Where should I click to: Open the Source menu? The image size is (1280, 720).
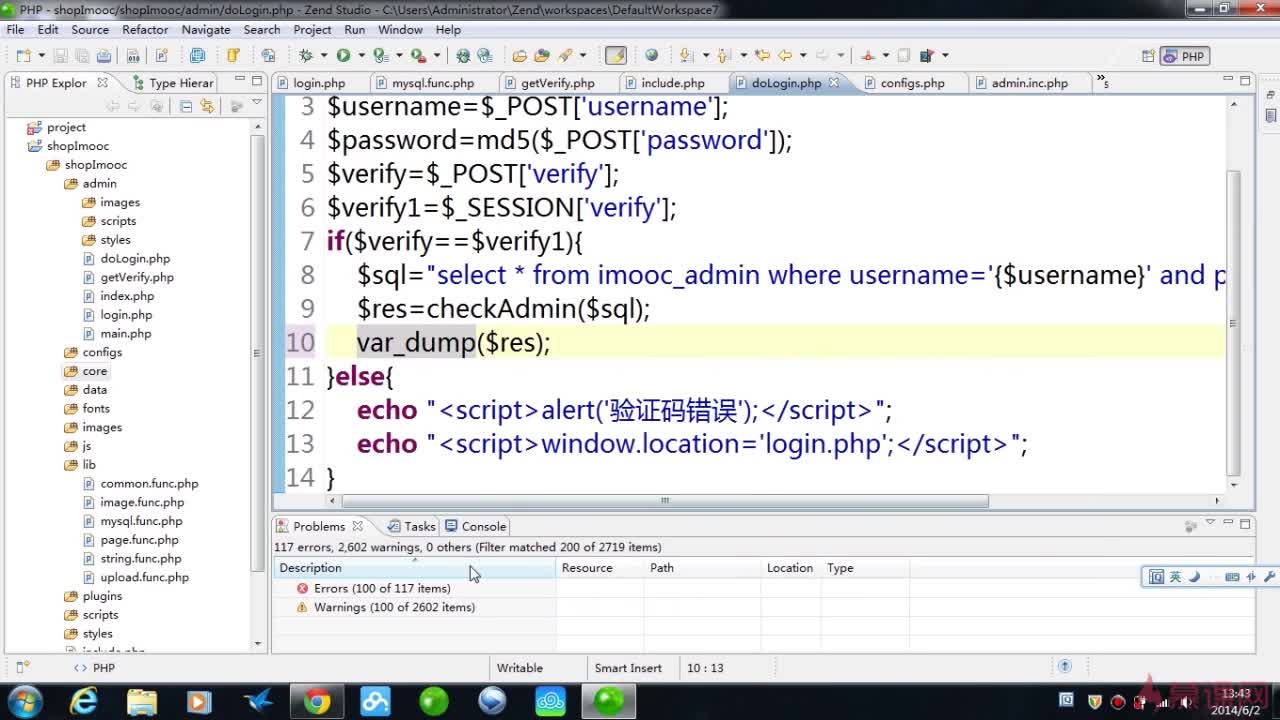90,30
